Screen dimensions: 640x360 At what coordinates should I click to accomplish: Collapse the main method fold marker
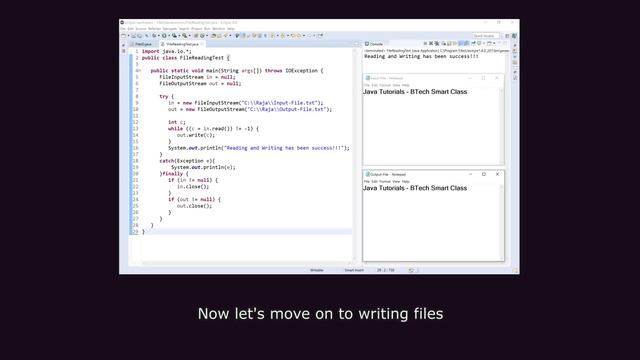coord(139,71)
